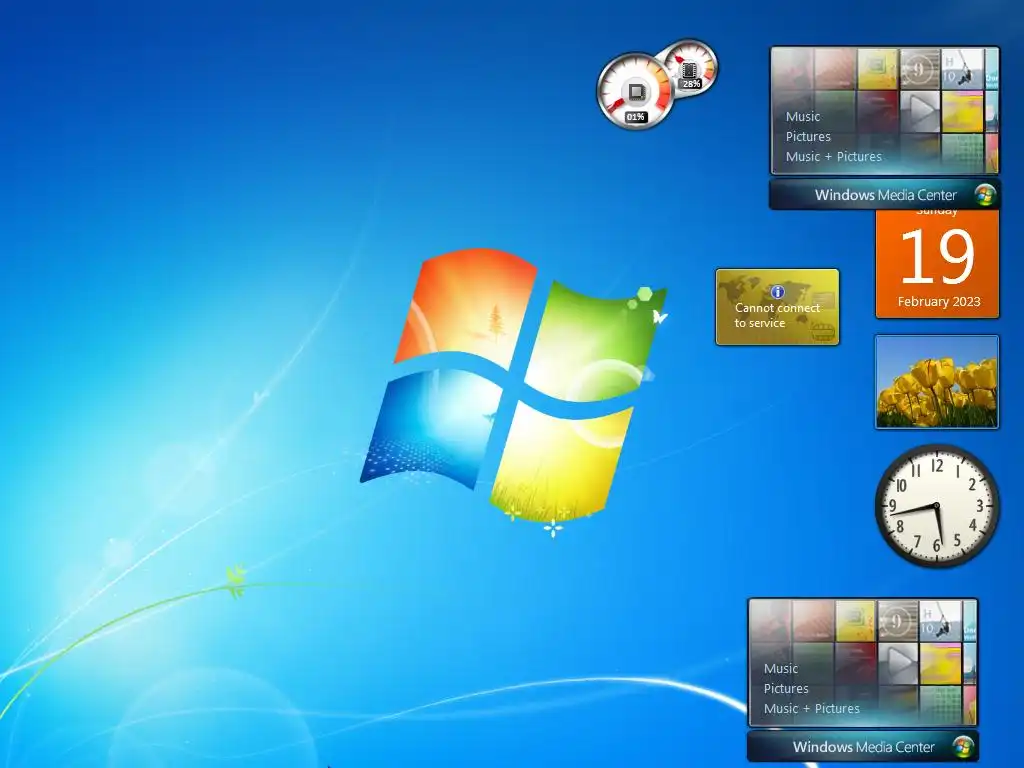Select Music + Pictures in the lower Media Center gadget
This screenshot has width=1024, height=768.
pos(811,709)
